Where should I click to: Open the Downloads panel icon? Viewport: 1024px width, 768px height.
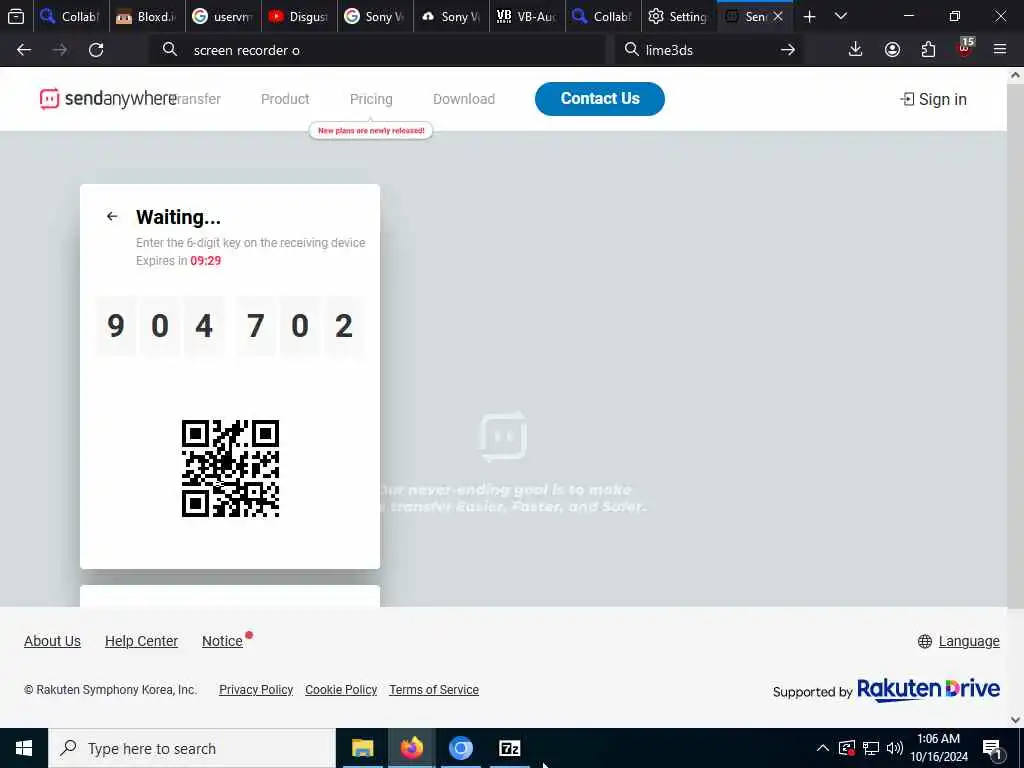pyautogui.click(x=856, y=50)
